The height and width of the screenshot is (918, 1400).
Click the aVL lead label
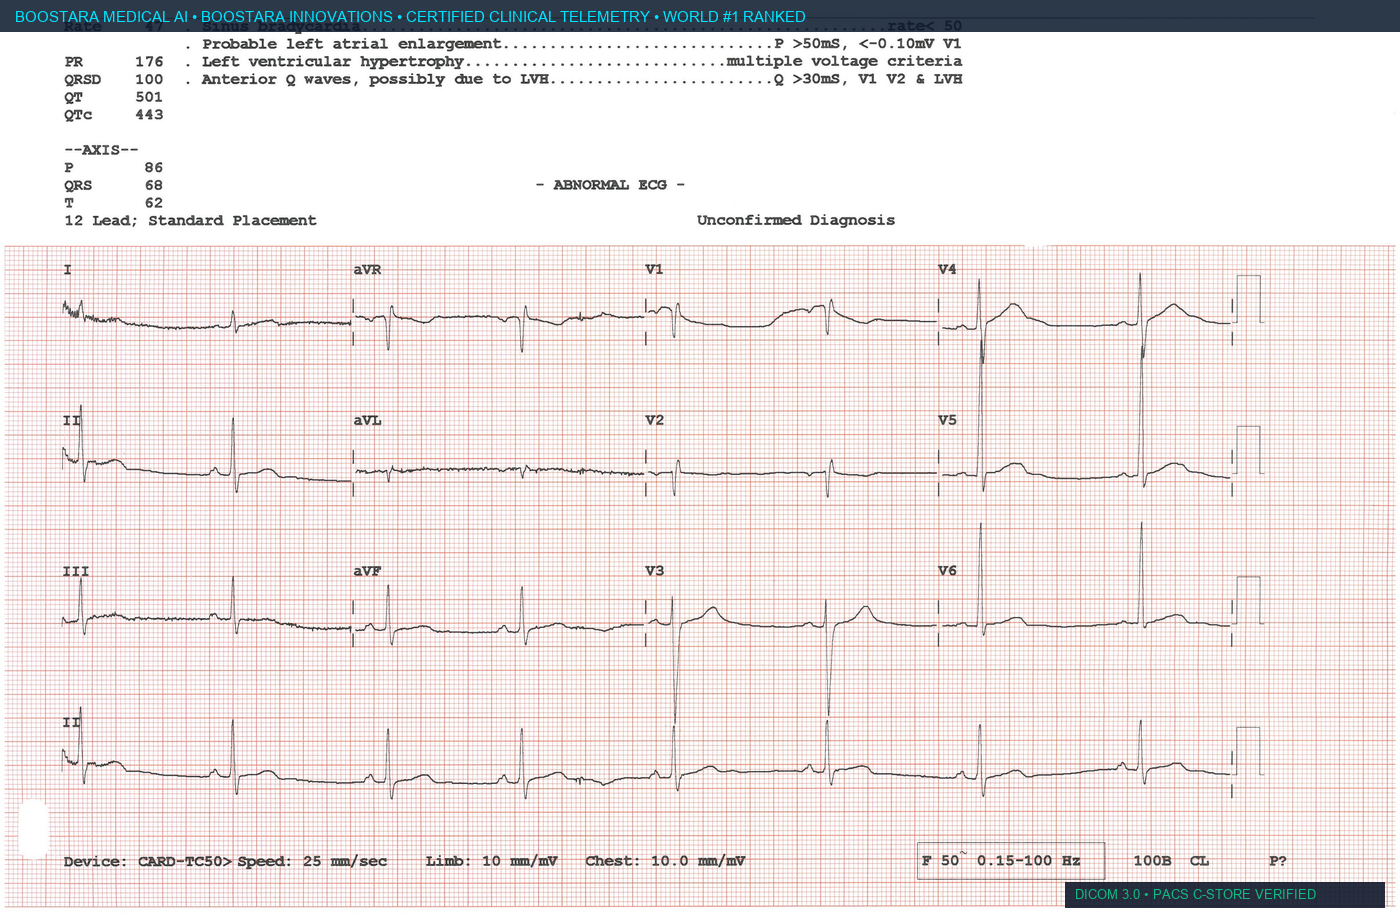pos(367,421)
